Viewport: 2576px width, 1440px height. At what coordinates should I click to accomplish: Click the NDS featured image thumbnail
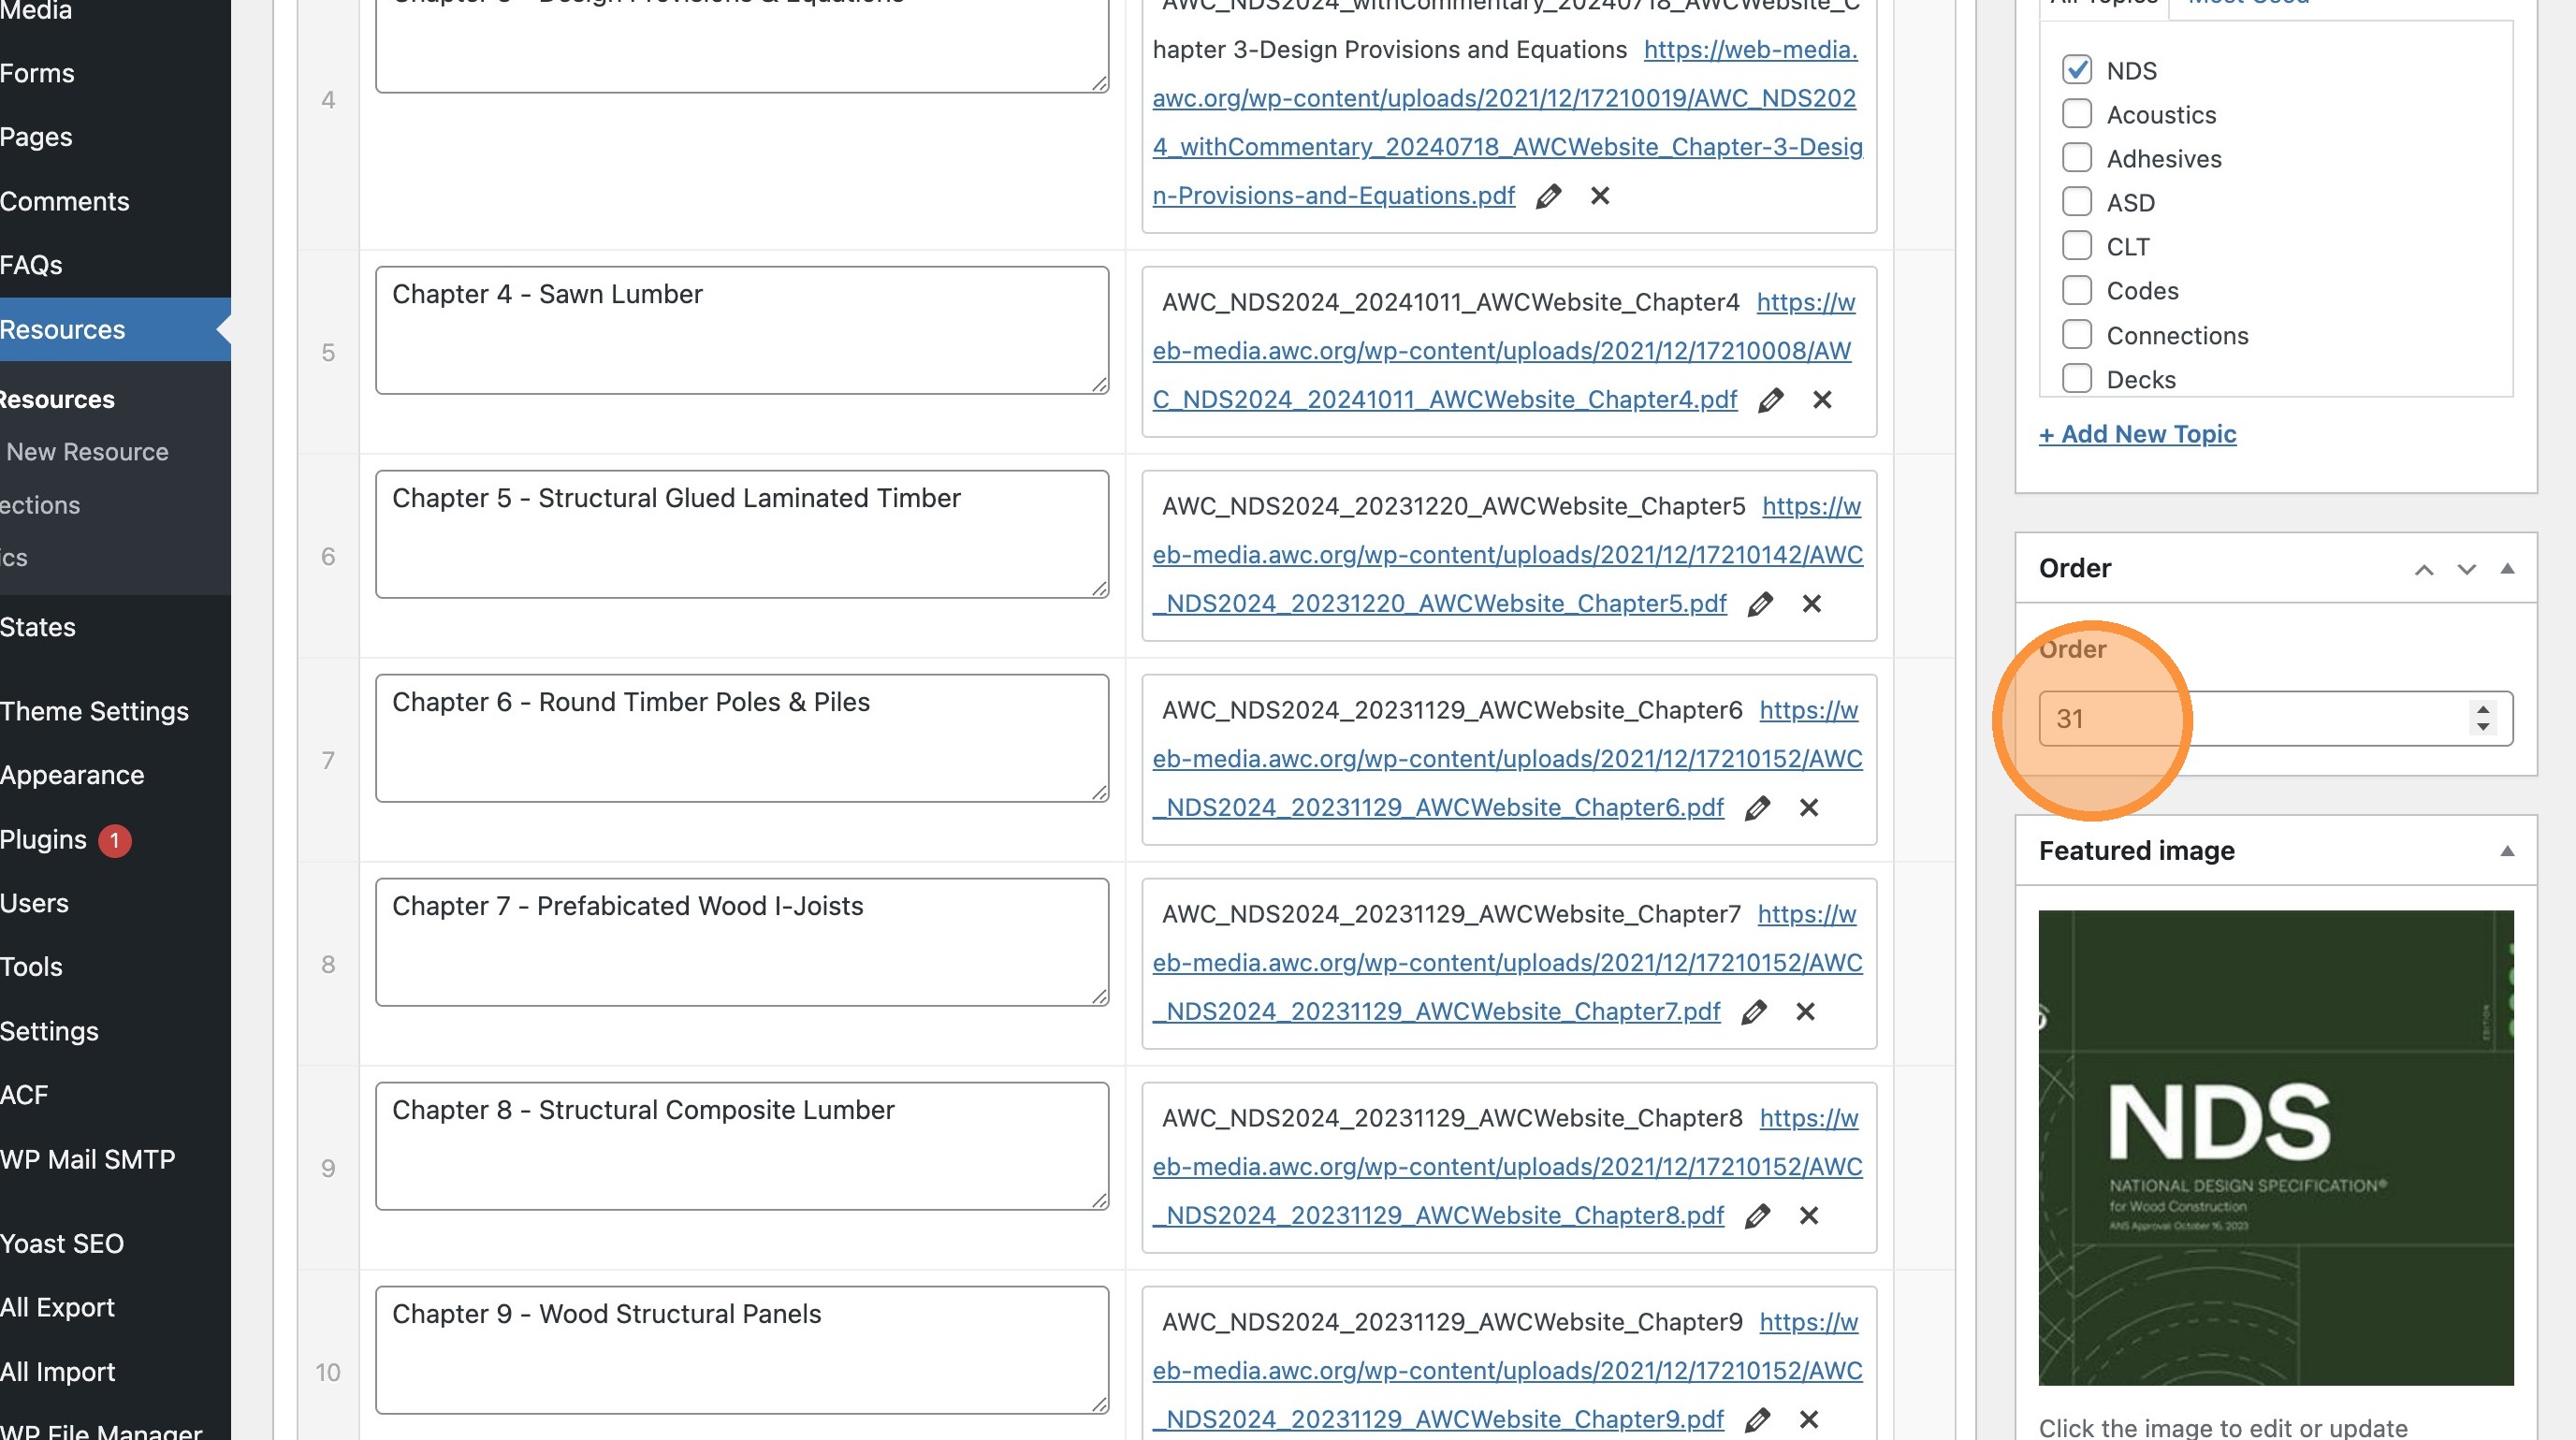point(2275,1147)
